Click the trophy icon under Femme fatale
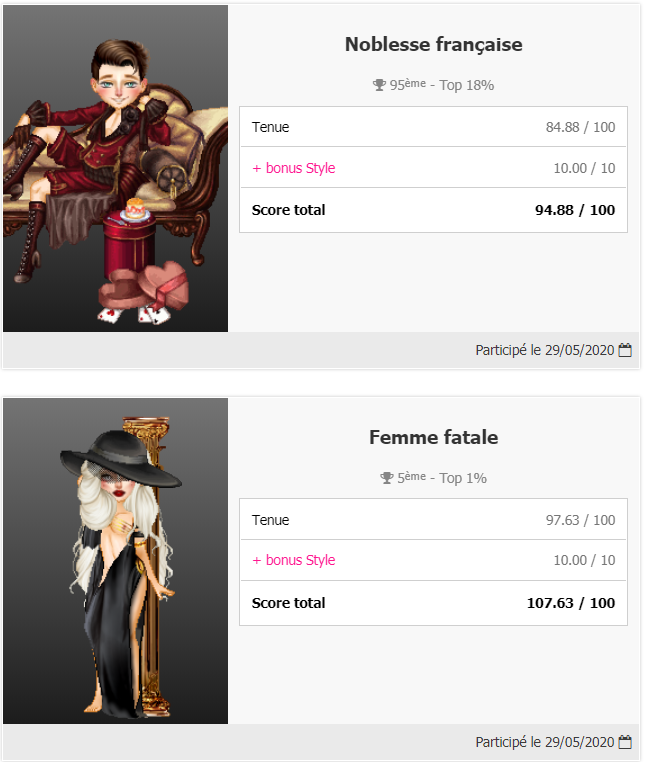 coord(387,478)
